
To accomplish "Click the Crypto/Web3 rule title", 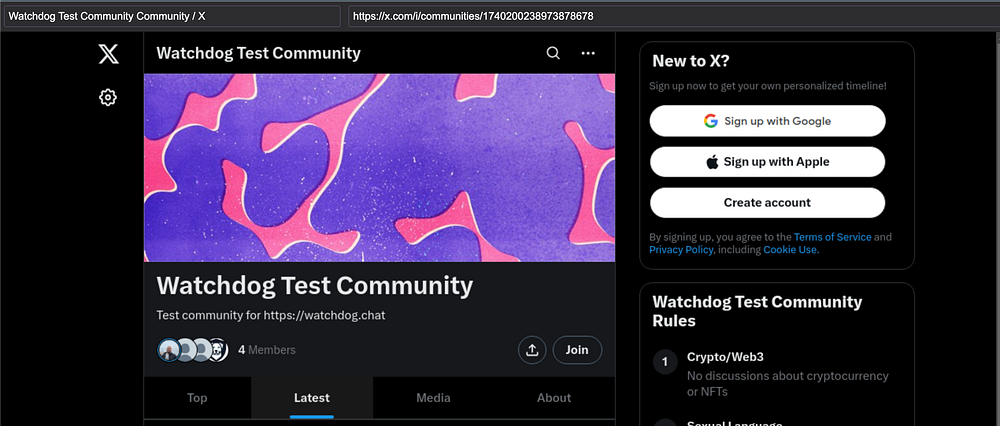I will (725, 357).
